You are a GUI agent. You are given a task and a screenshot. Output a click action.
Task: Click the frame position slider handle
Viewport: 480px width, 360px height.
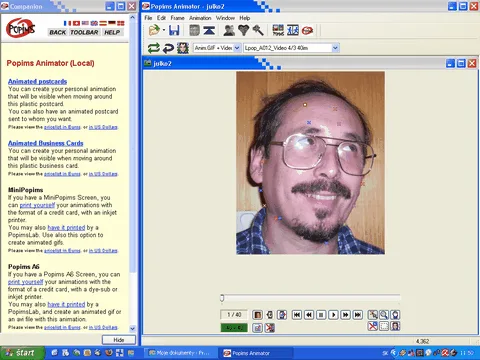coord(222,298)
